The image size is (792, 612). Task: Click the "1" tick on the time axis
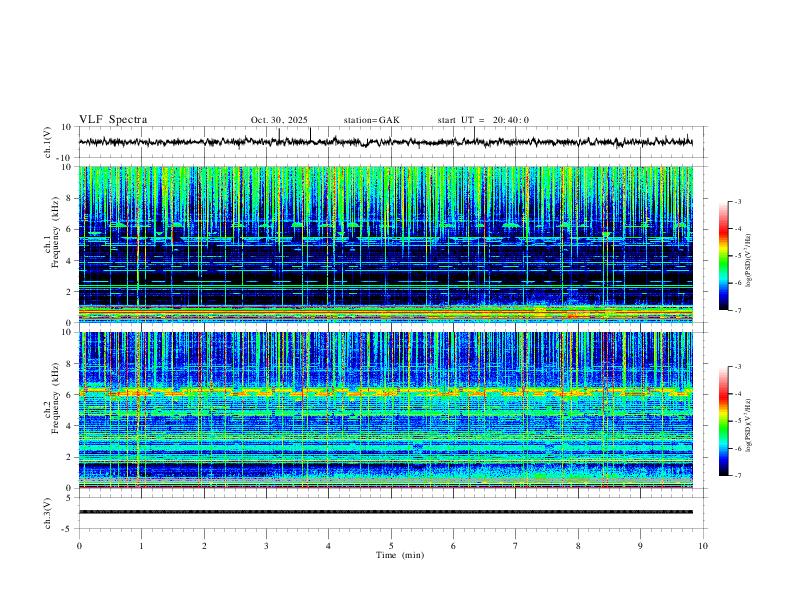click(x=141, y=546)
